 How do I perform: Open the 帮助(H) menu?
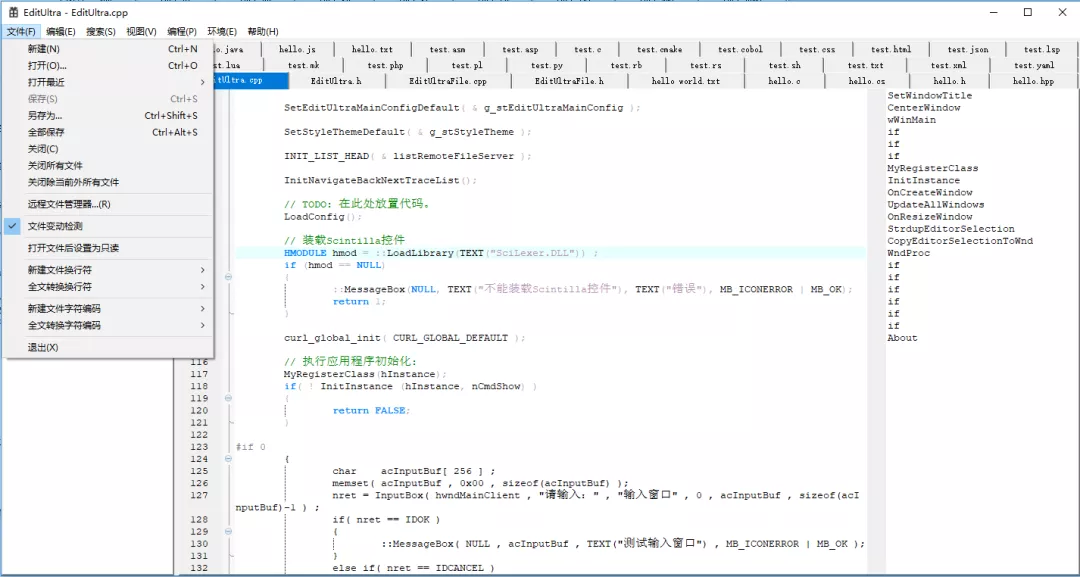(262, 32)
